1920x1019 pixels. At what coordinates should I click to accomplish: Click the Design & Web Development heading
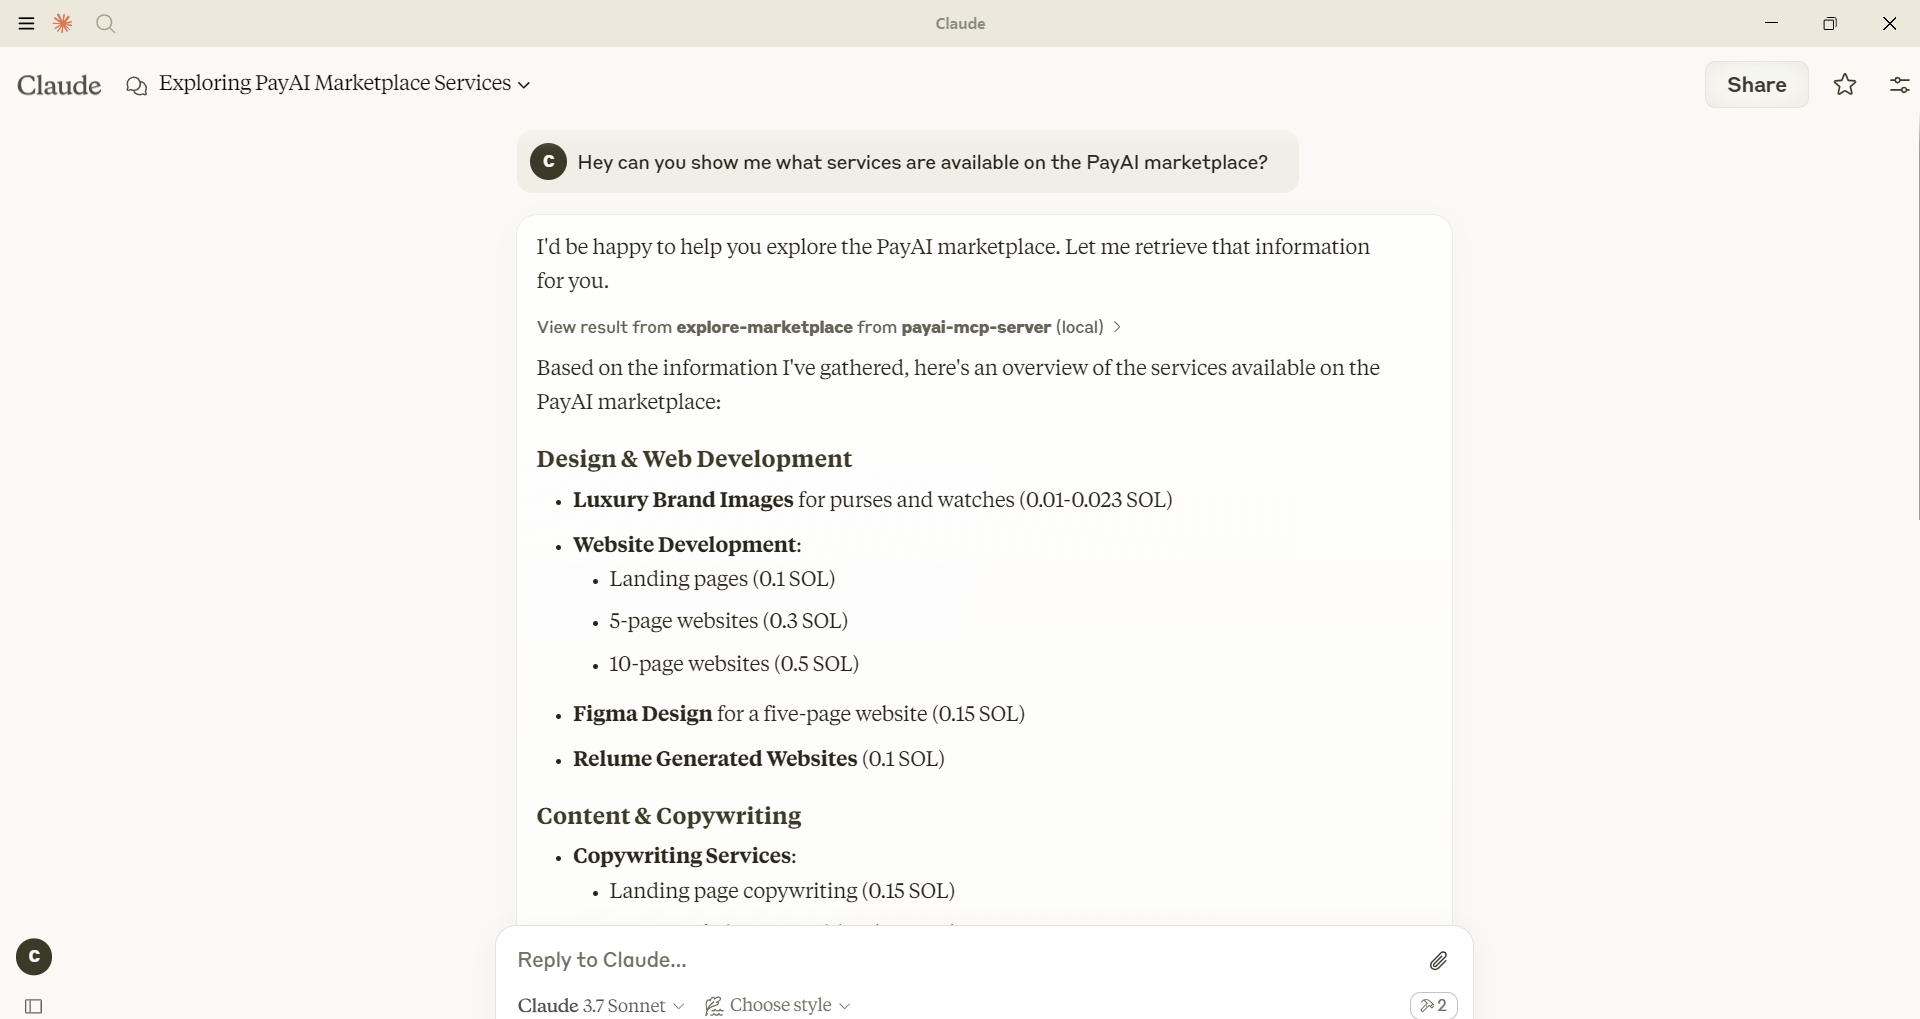pos(694,459)
